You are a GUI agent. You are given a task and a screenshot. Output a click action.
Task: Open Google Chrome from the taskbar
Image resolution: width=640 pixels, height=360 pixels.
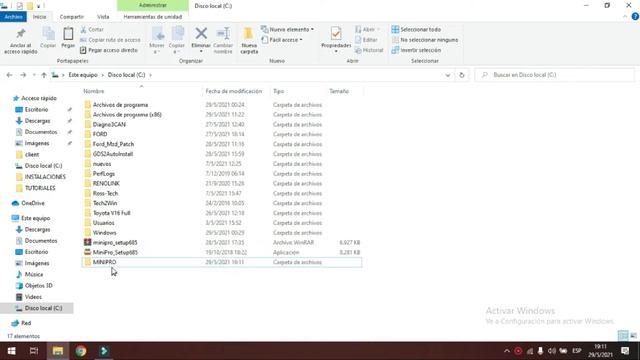point(81,351)
